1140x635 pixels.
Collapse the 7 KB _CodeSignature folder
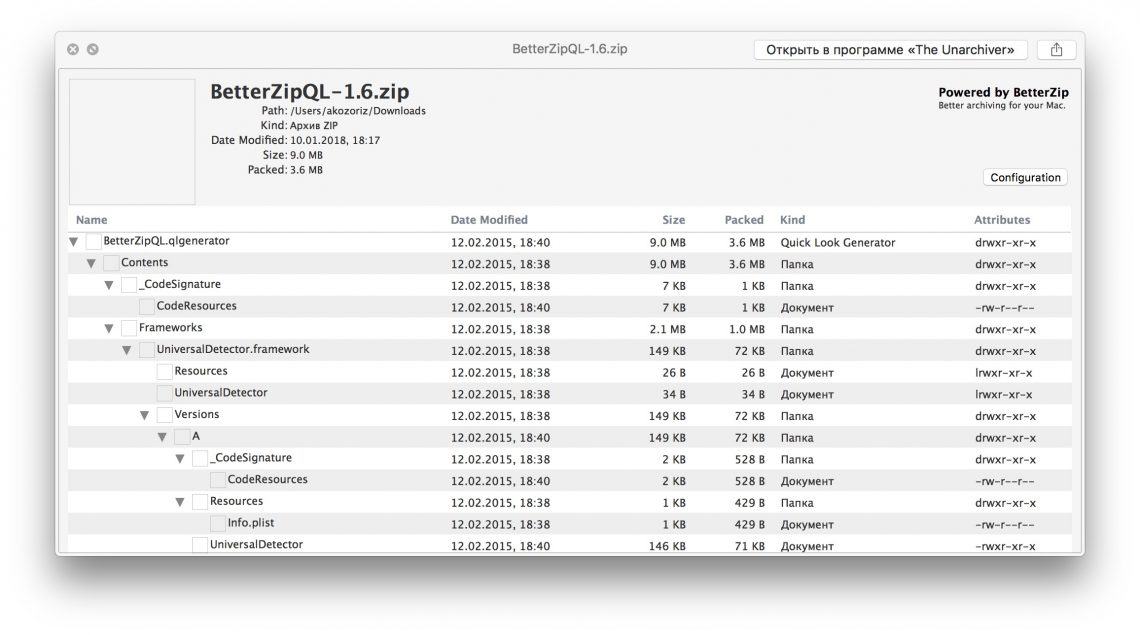click(108, 285)
